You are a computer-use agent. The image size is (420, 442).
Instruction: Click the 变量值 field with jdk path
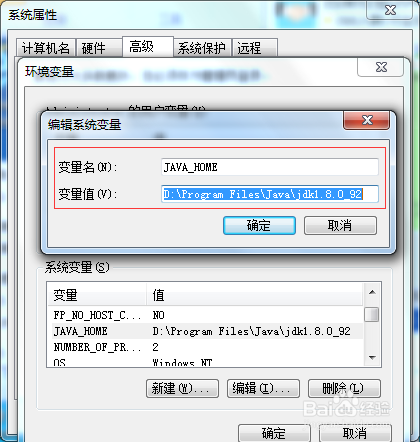click(270, 194)
